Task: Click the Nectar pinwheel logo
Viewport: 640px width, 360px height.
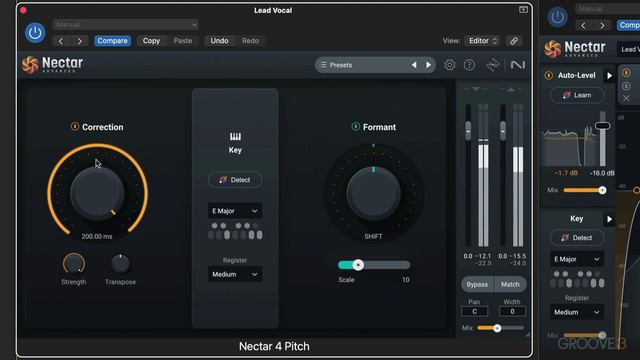Action: tap(30, 64)
